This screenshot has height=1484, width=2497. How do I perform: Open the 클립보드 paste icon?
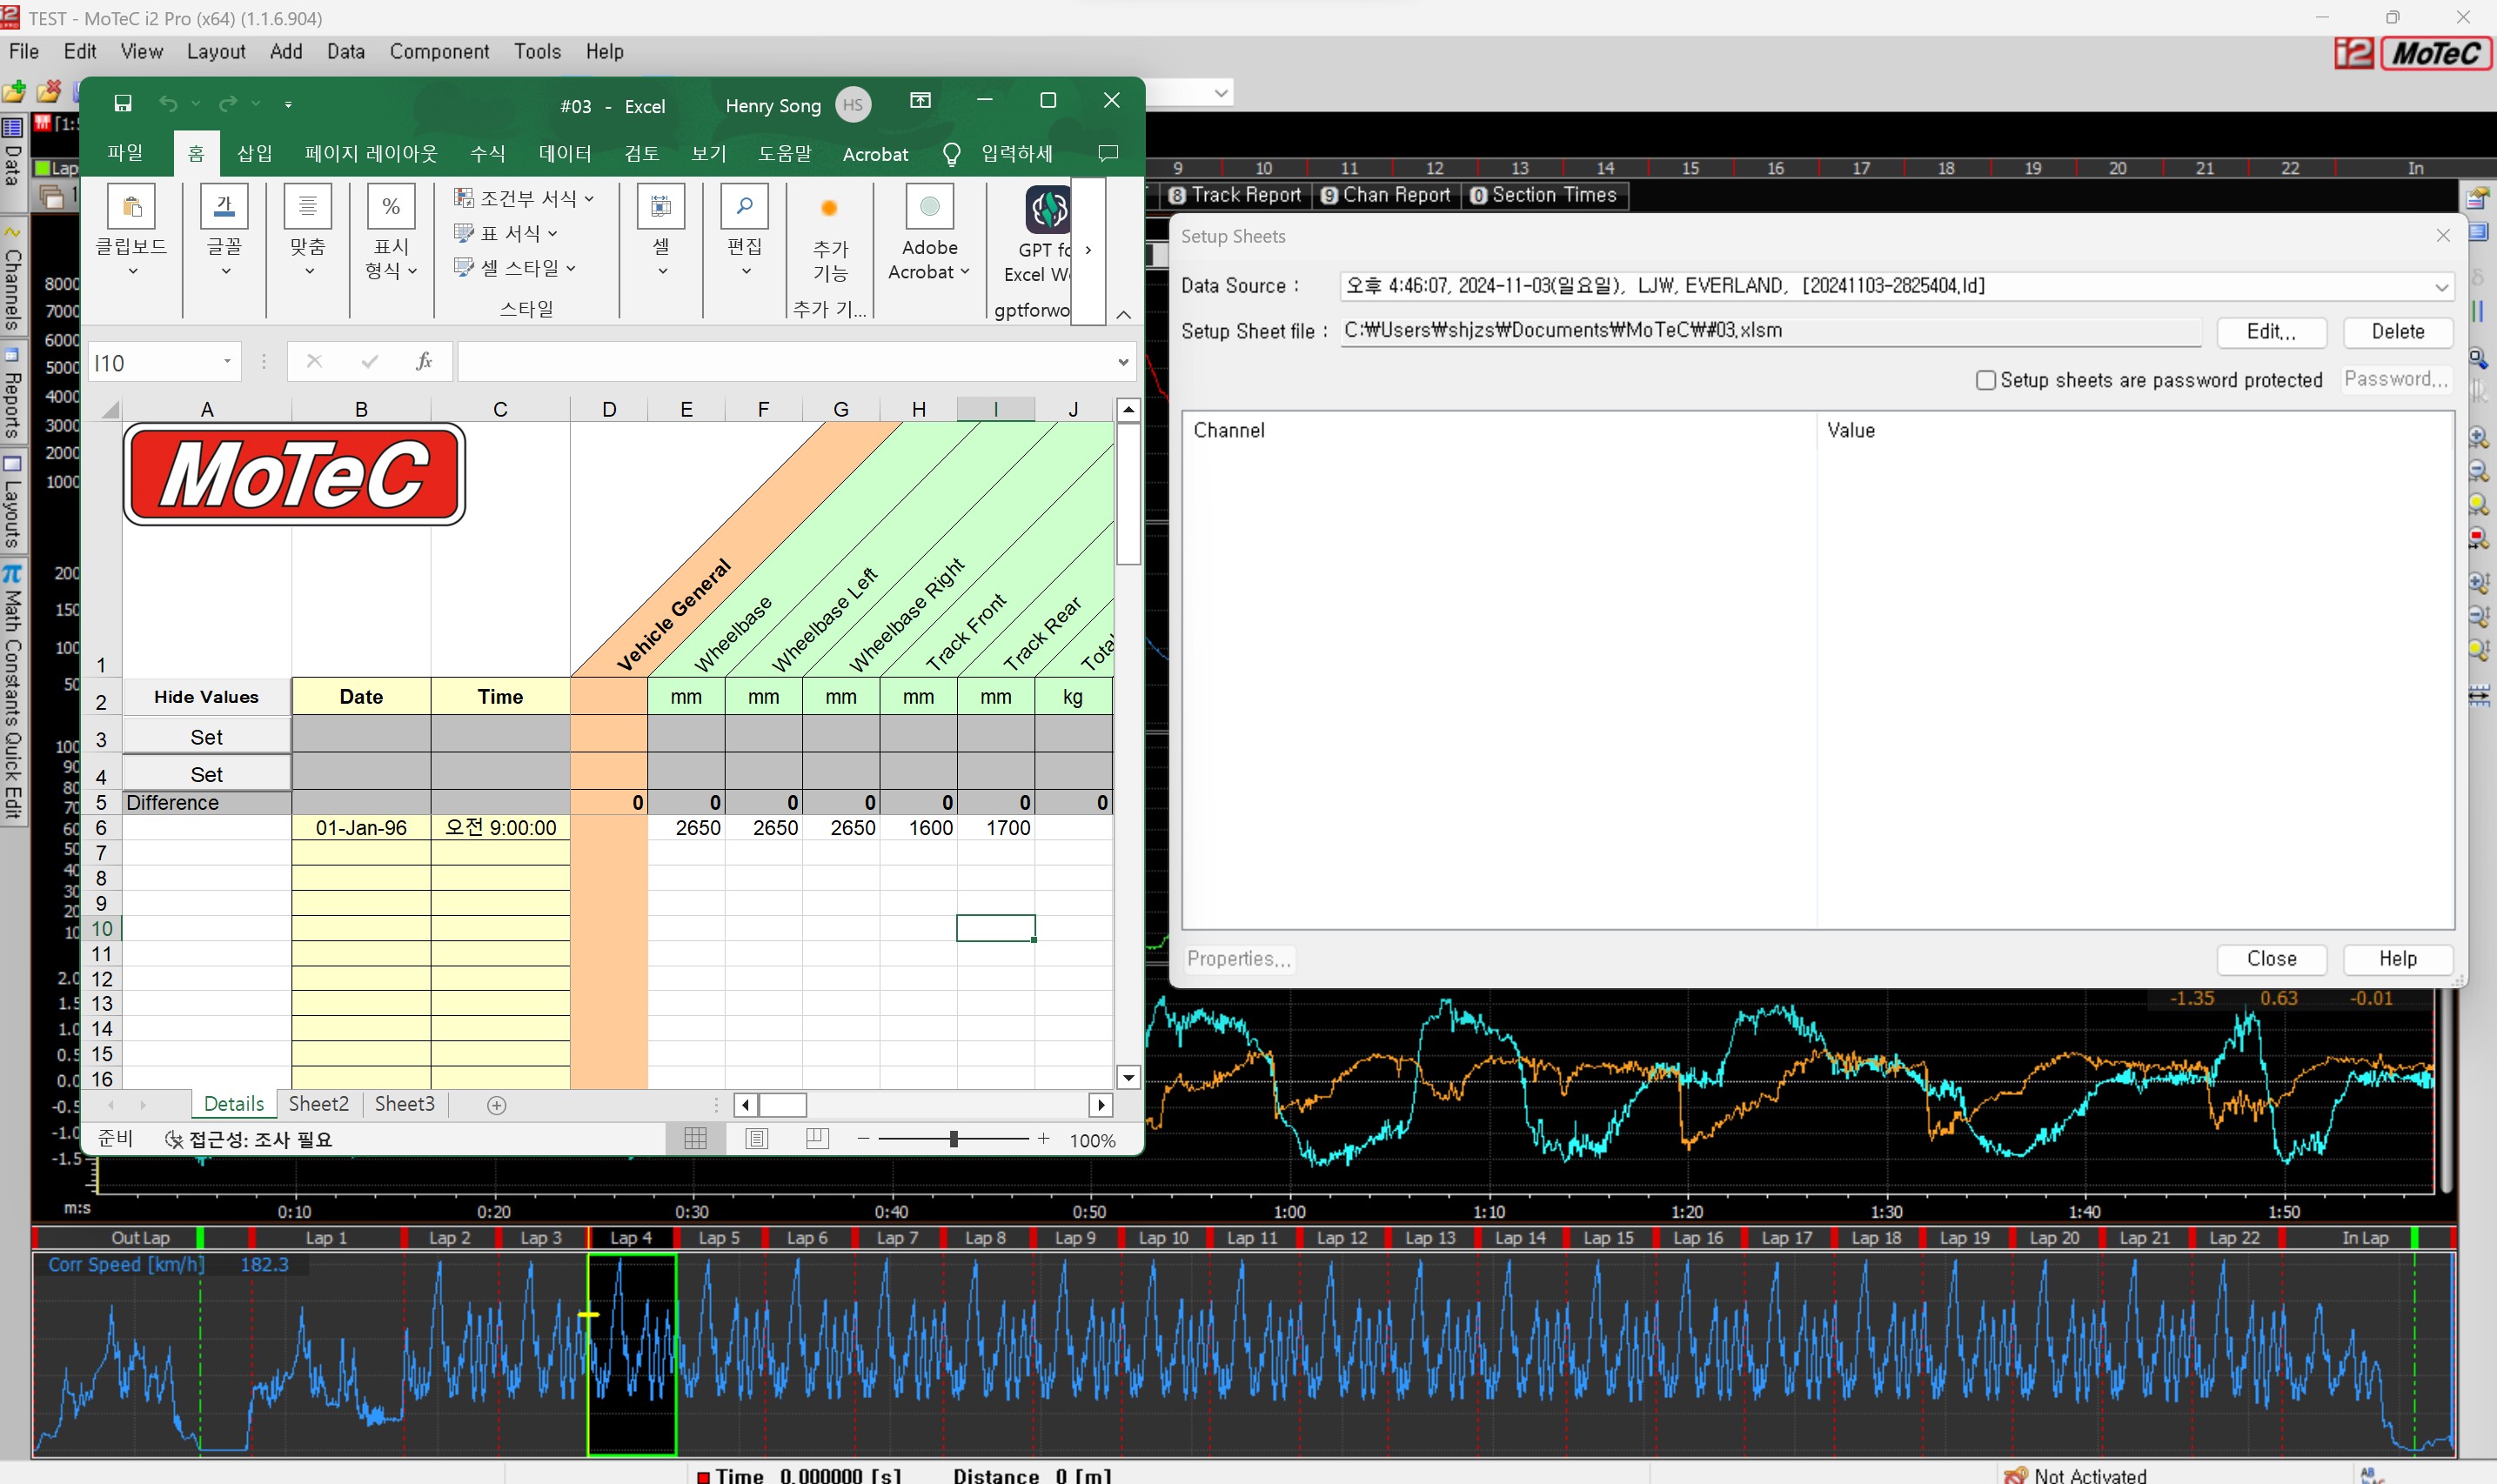131,207
